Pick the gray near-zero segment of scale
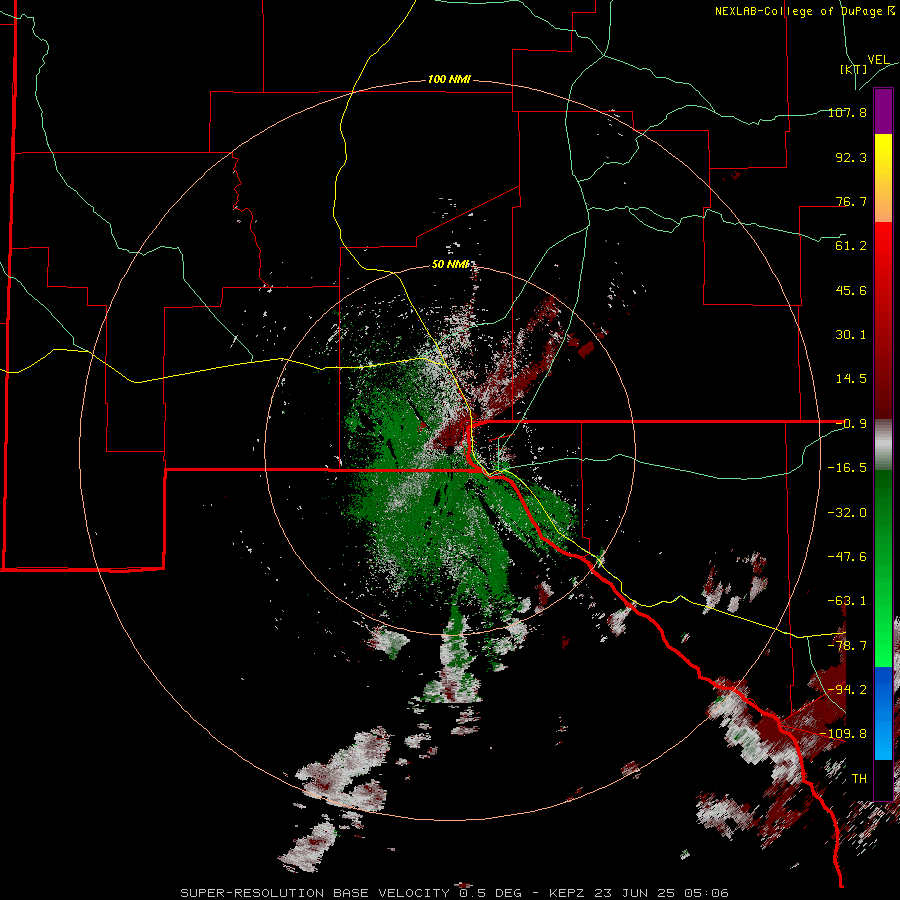Viewport: 900px width, 900px height. pyautogui.click(x=883, y=445)
